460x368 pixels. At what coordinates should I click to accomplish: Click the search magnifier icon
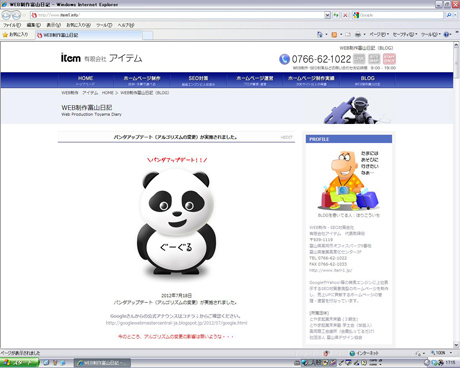tap(449, 15)
